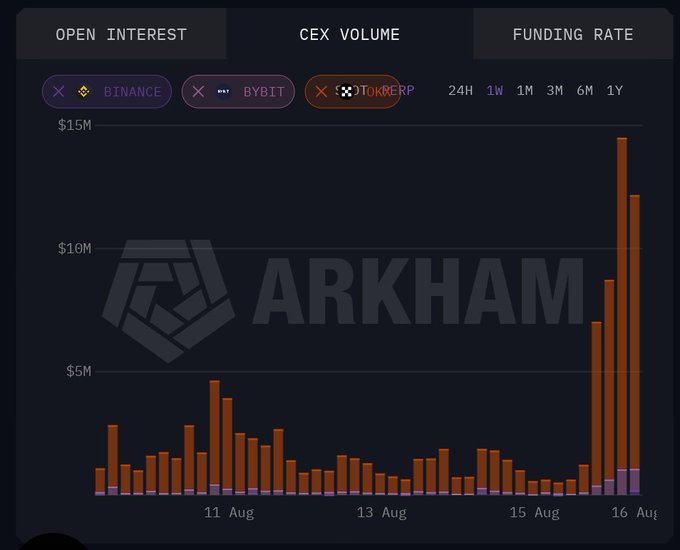Set time range to 1Y
Viewport: 680px width, 550px height.
coord(615,90)
